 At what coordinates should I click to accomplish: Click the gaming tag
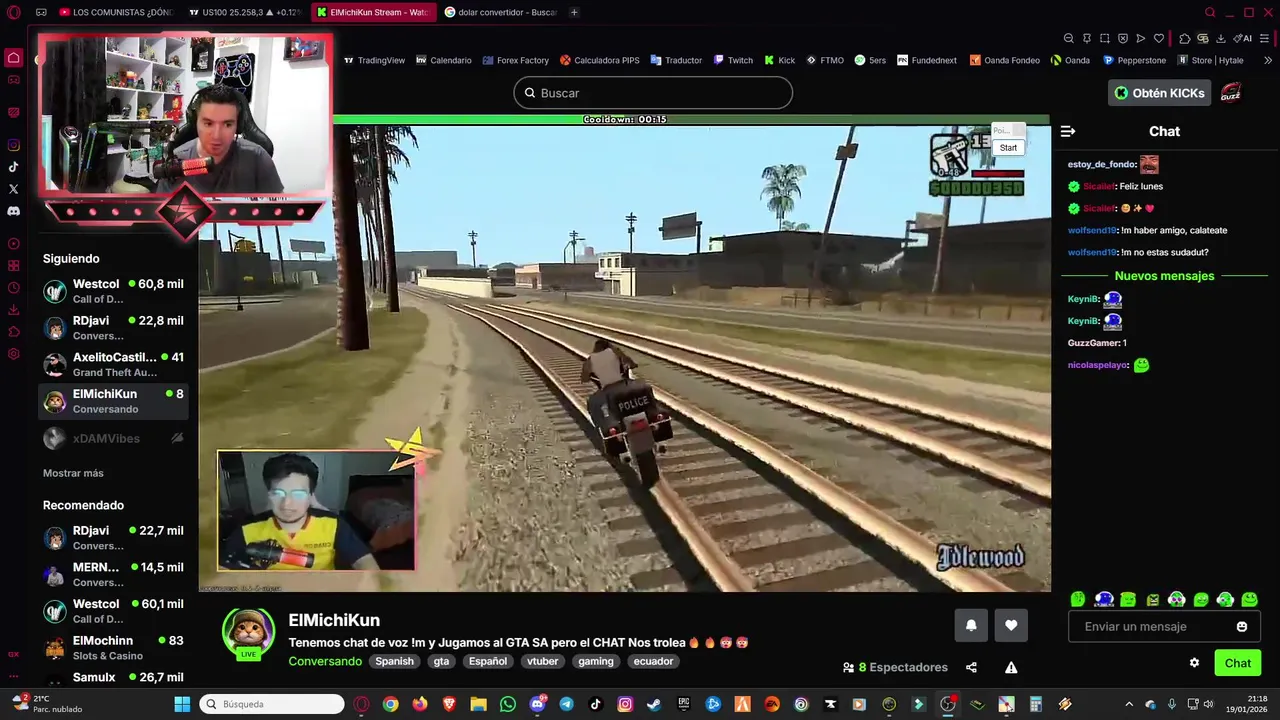click(596, 661)
